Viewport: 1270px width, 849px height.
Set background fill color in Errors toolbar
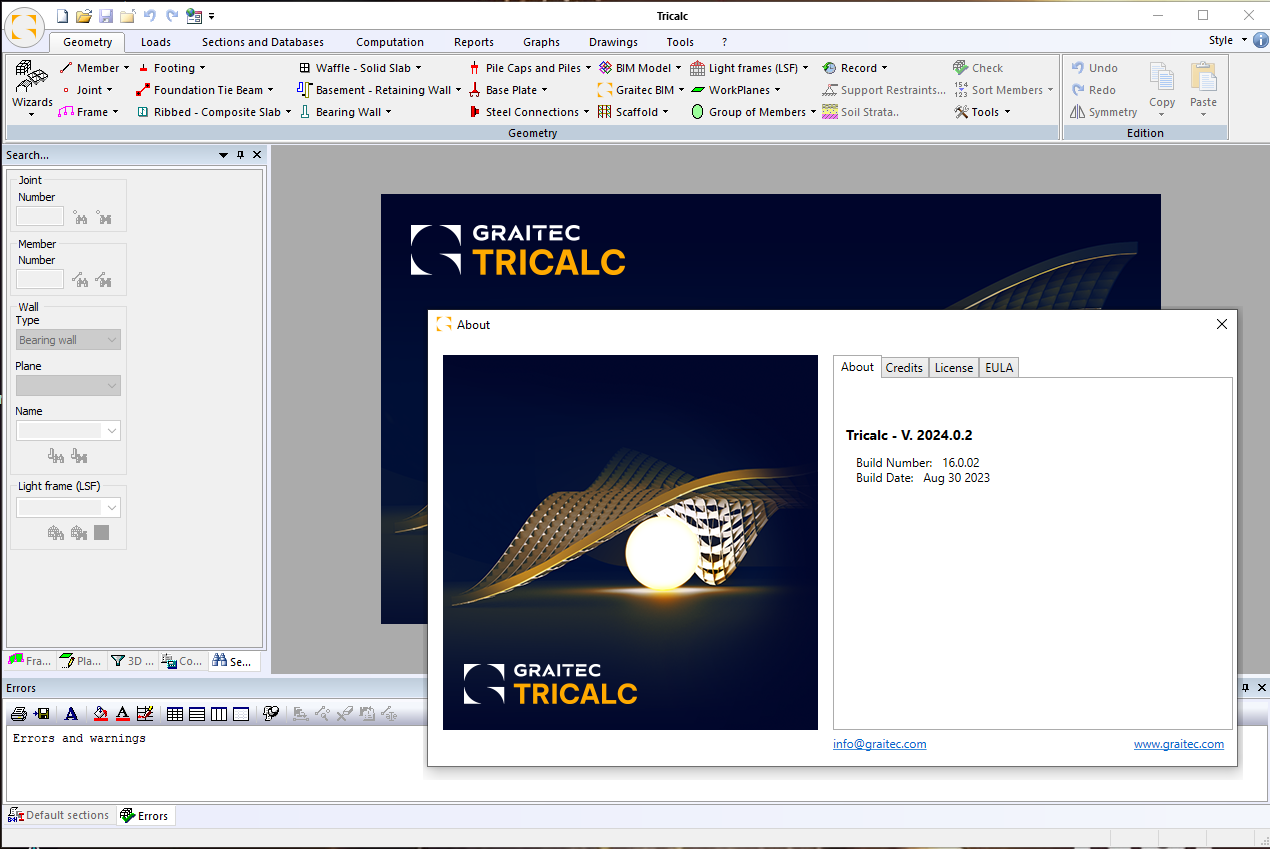[x=99, y=714]
